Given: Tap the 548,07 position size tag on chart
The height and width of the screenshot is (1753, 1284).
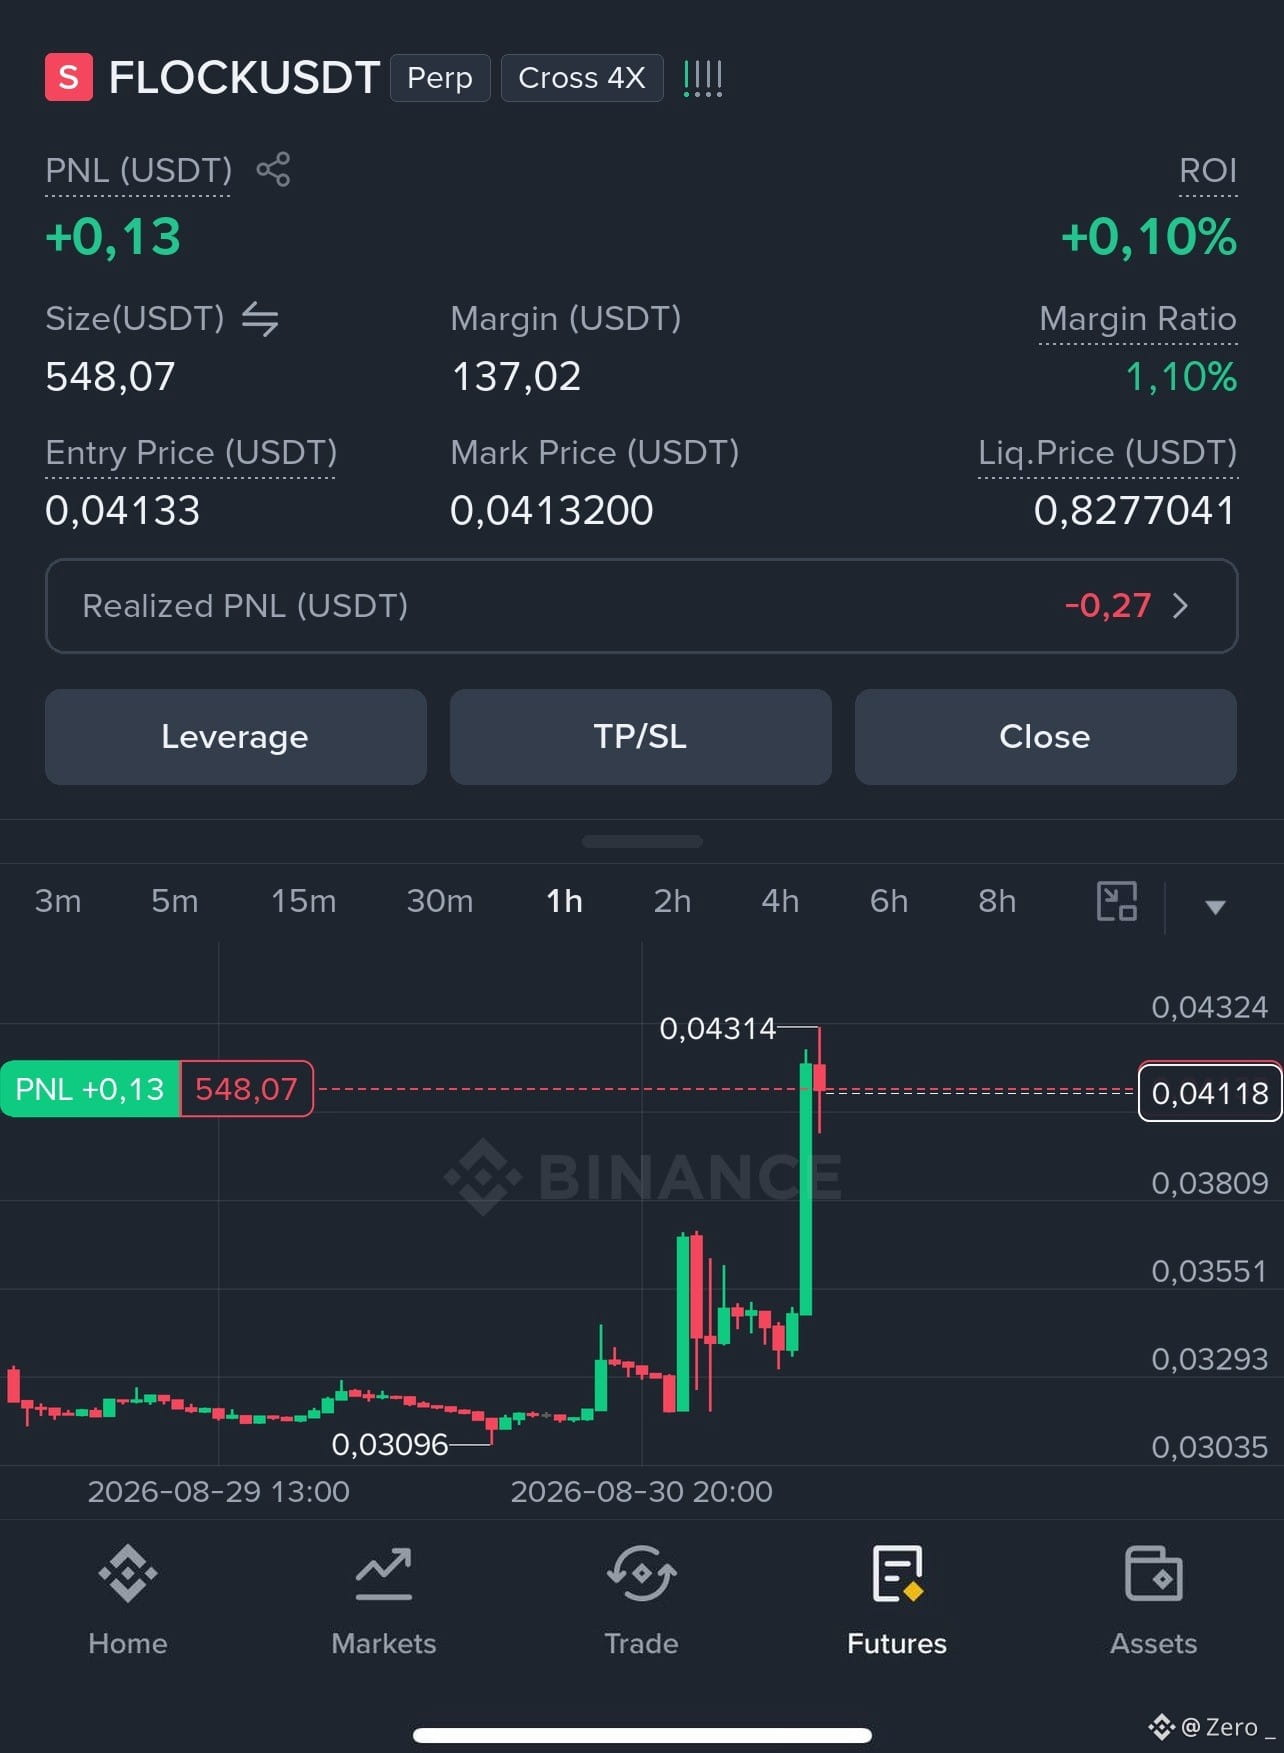Looking at the screenshot, I should pyautogui.click(x=247, y=1088).
